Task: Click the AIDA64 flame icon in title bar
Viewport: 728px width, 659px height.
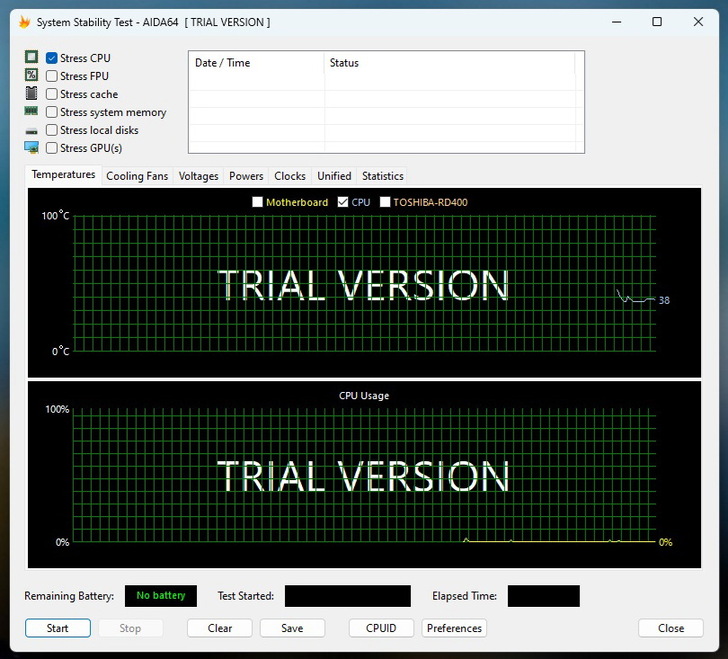Action: coord(25,22)
